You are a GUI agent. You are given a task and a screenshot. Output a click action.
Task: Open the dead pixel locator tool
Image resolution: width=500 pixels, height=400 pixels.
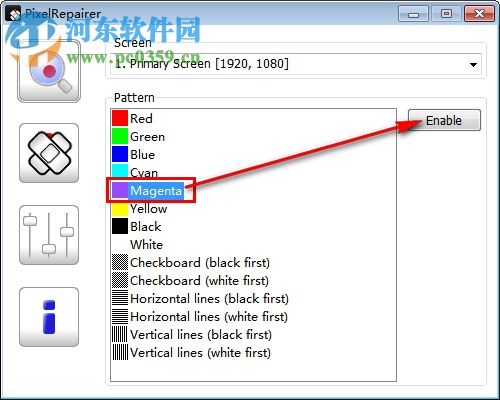(49, 71)
